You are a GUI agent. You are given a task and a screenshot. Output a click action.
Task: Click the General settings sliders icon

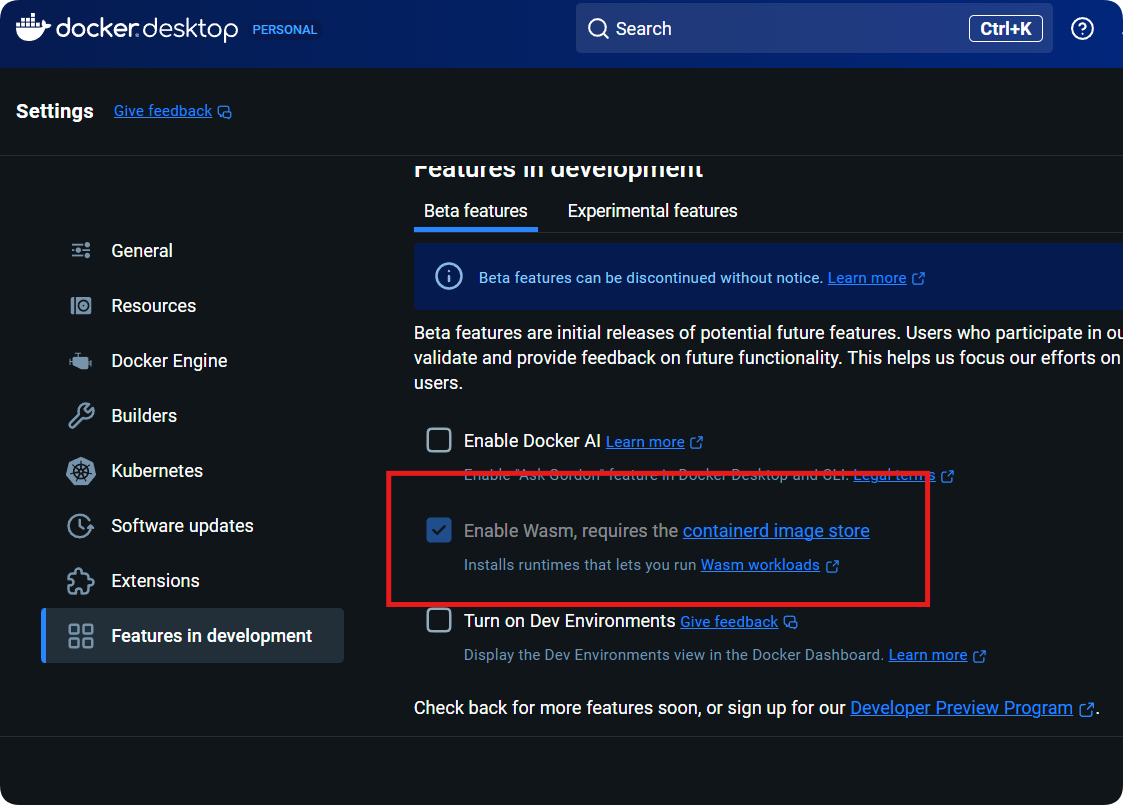pos(81,251)
